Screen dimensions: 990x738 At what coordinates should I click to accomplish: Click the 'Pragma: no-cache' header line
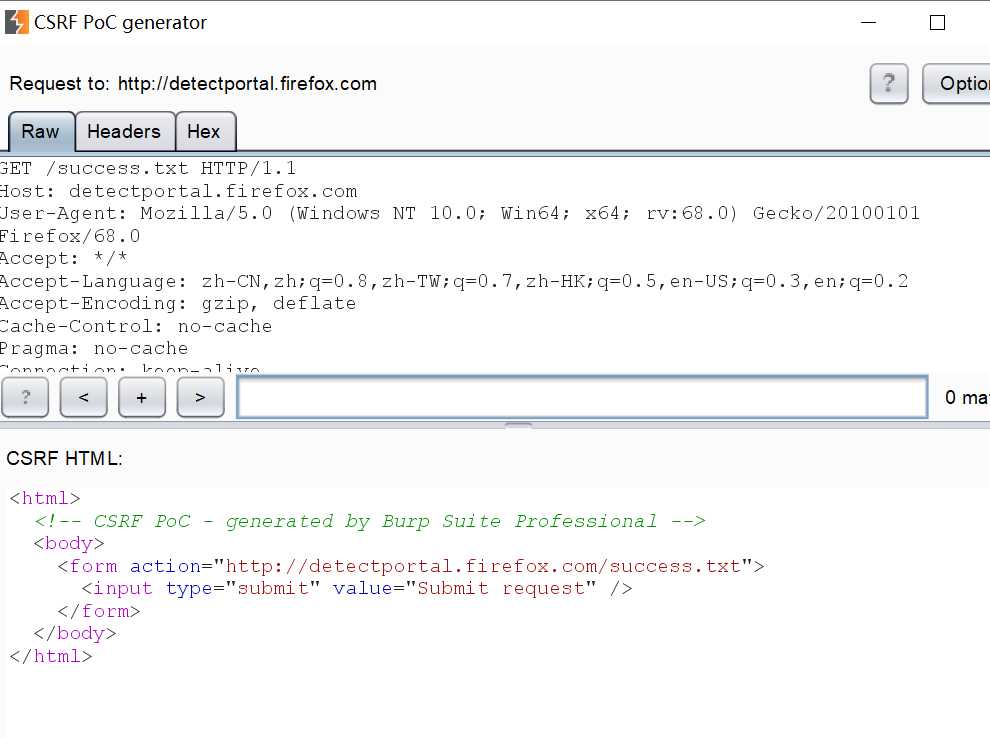pos(94,348)
